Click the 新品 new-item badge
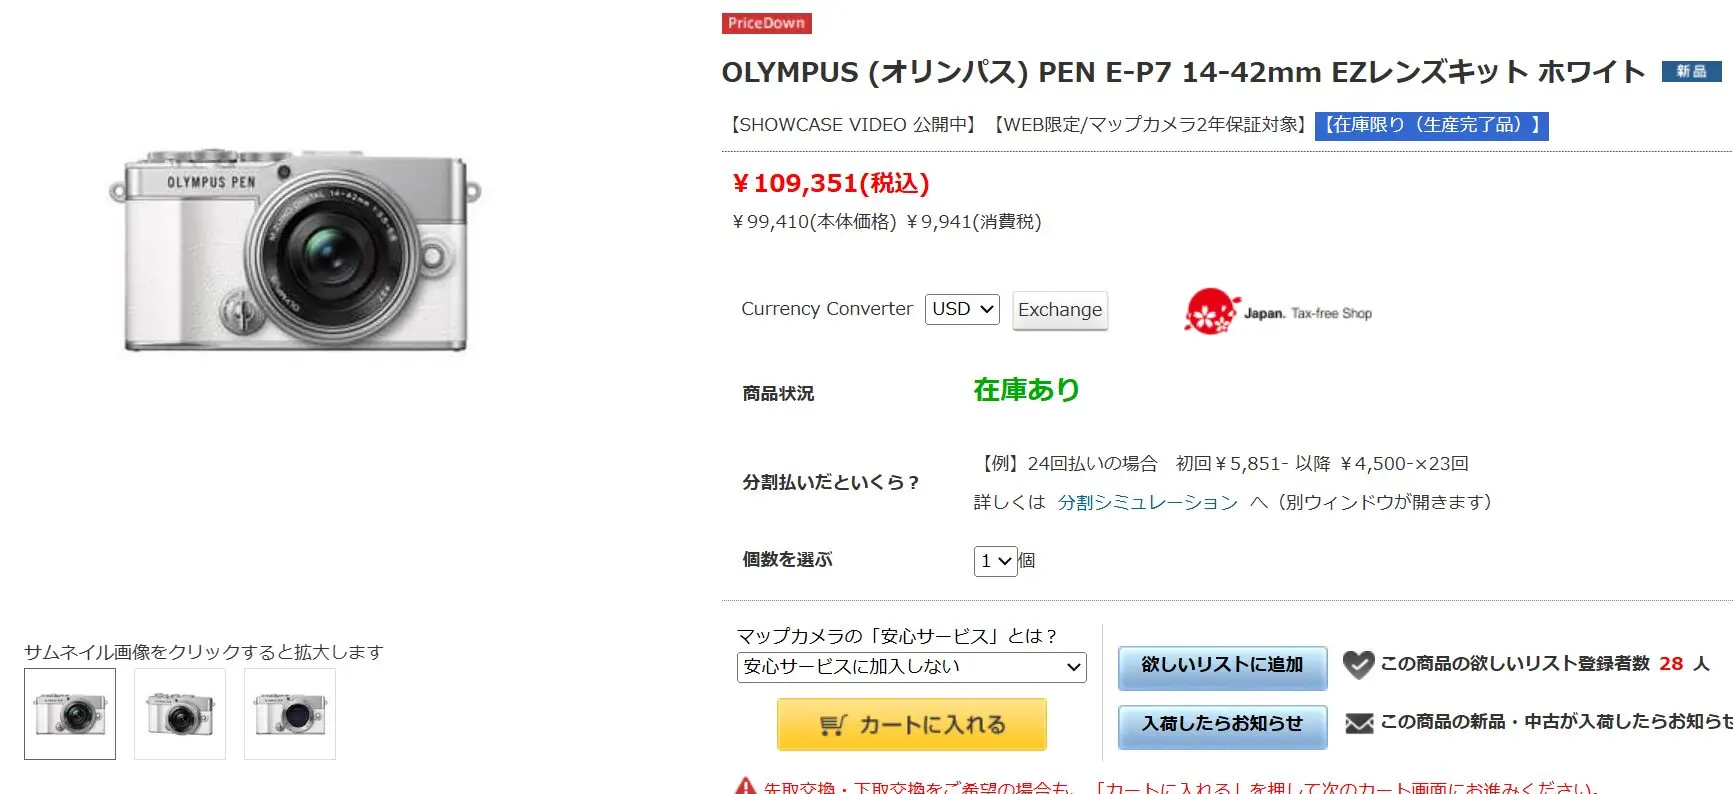 1691,71
